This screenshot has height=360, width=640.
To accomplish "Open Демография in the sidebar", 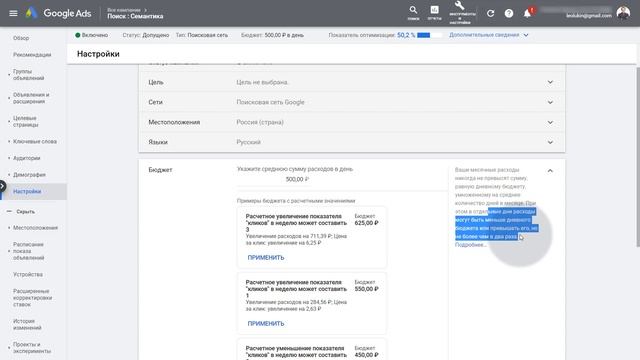I will tap(29, 175).
